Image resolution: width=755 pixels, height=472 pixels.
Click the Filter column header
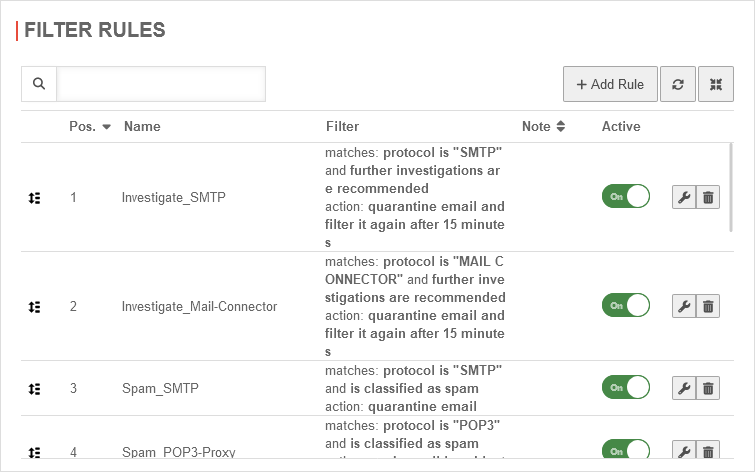[342, 127]
